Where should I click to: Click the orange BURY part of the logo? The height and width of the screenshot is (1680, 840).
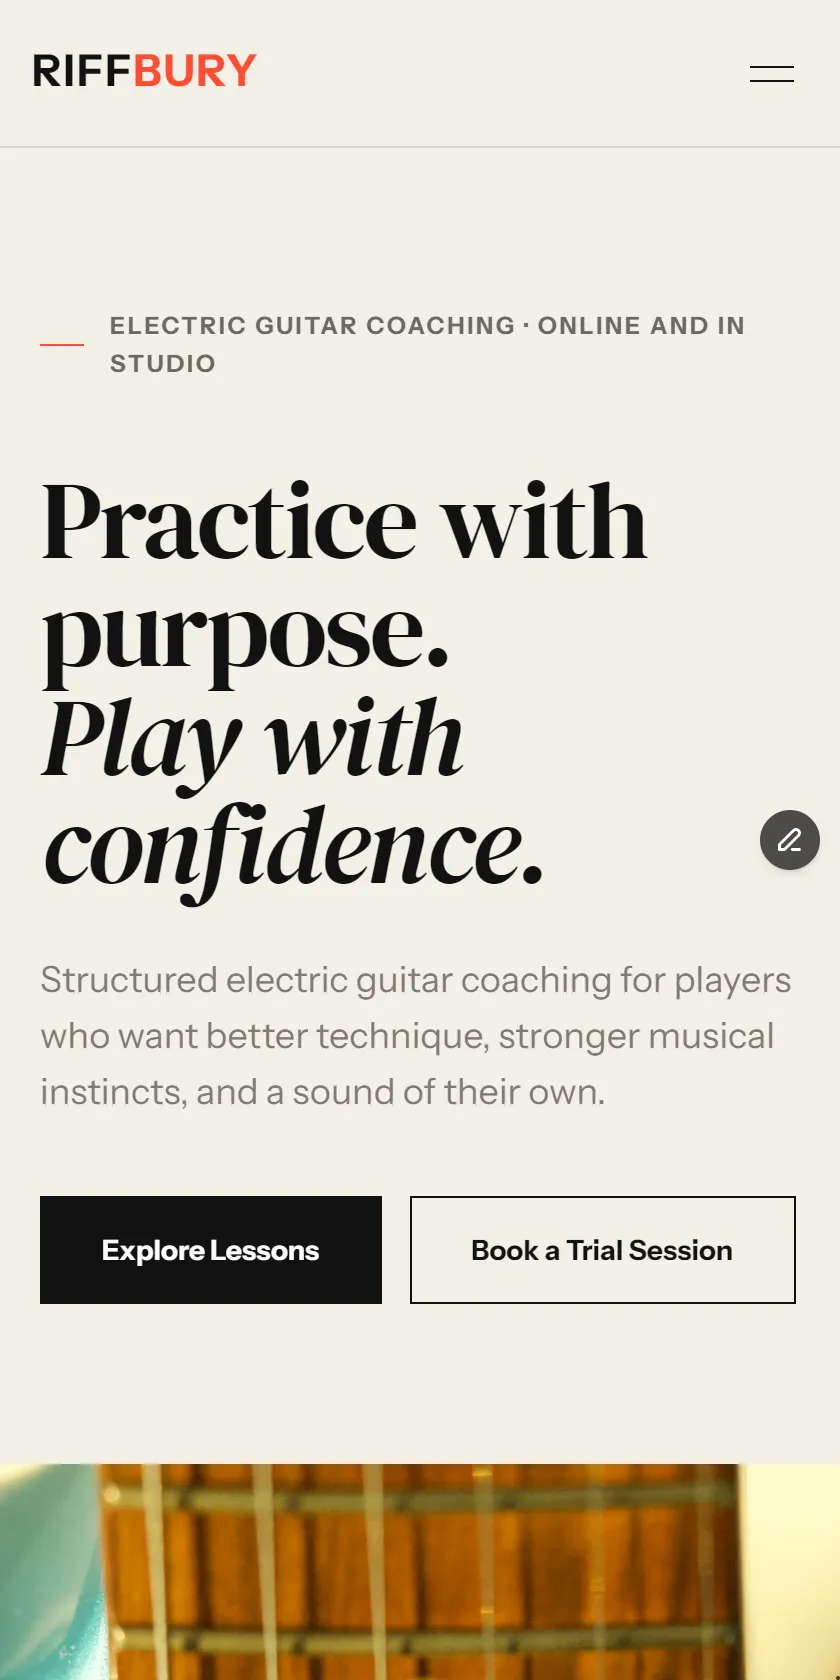click(195, 71)
